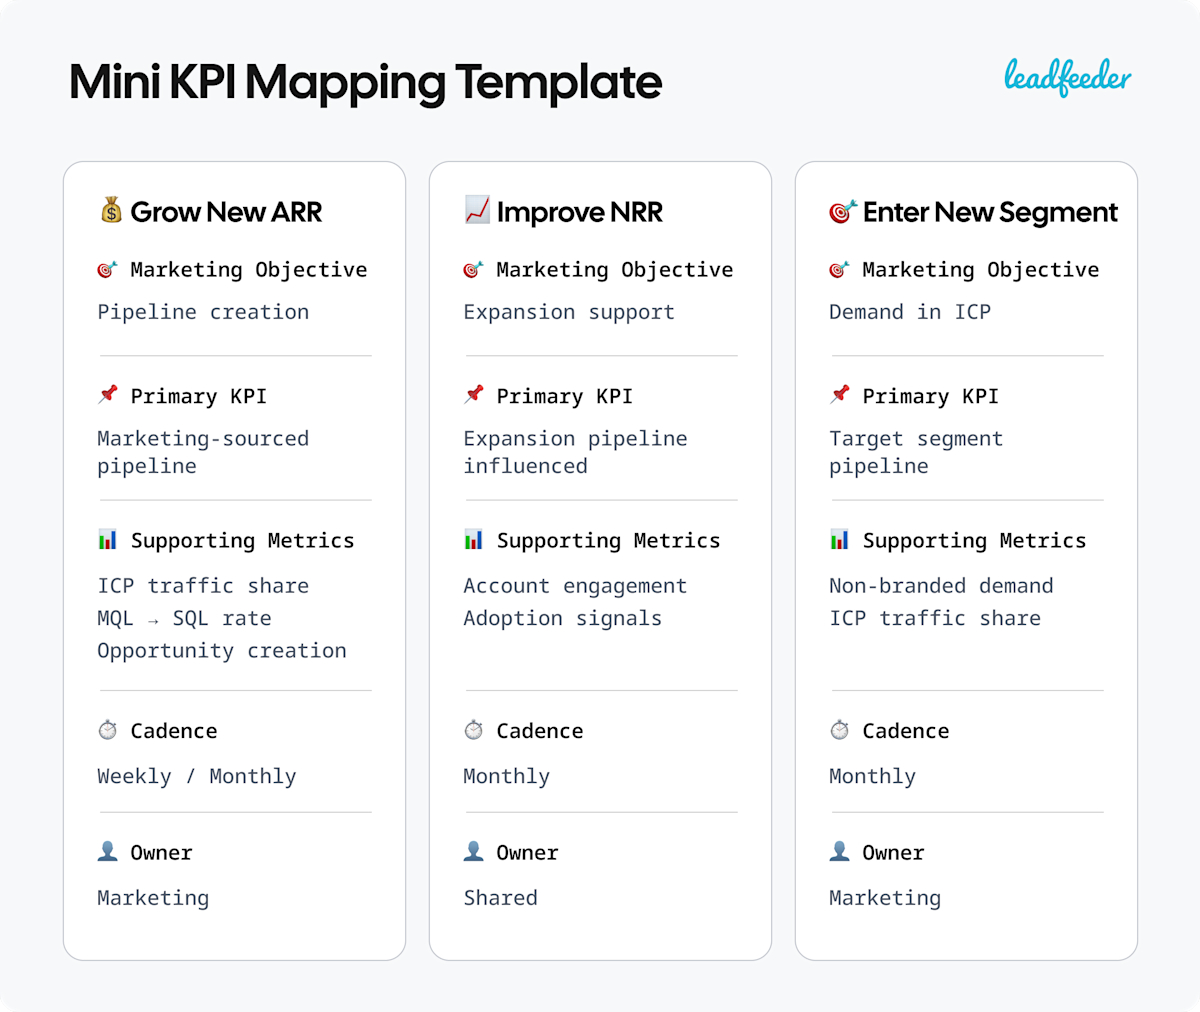Click the person icon beside Owner in Improve NRR card
Screen dimensions: 1200x1012
pyautogui.click(x=474, y=851)
